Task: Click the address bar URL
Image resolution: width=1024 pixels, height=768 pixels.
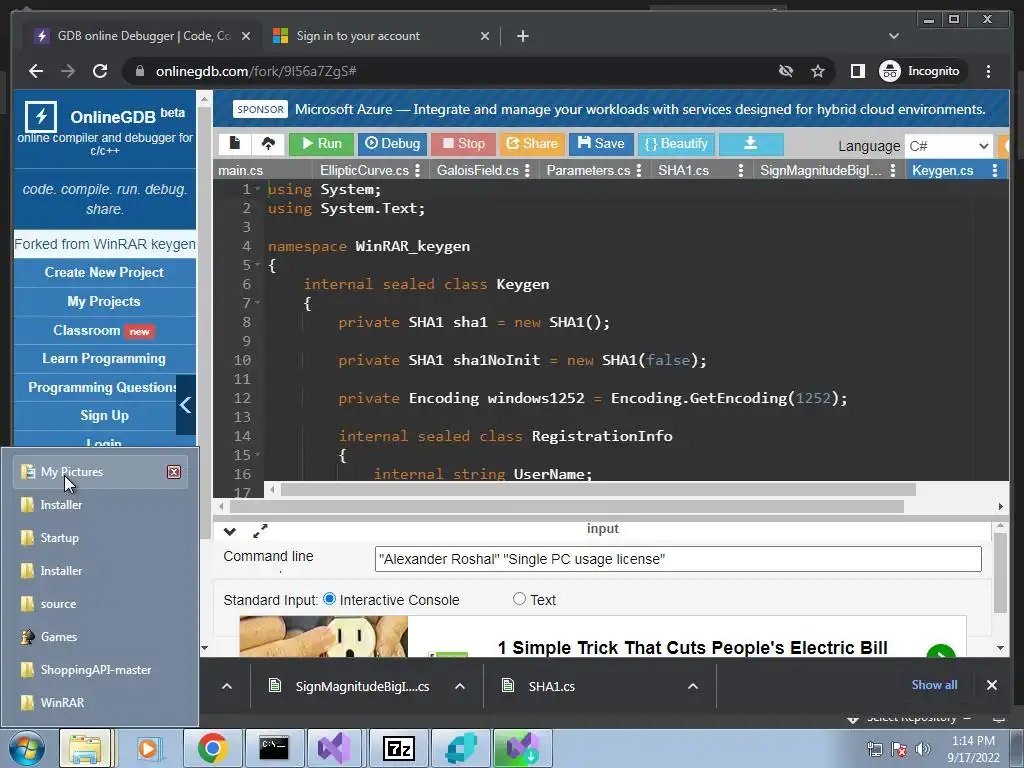Action: (256, 71)
